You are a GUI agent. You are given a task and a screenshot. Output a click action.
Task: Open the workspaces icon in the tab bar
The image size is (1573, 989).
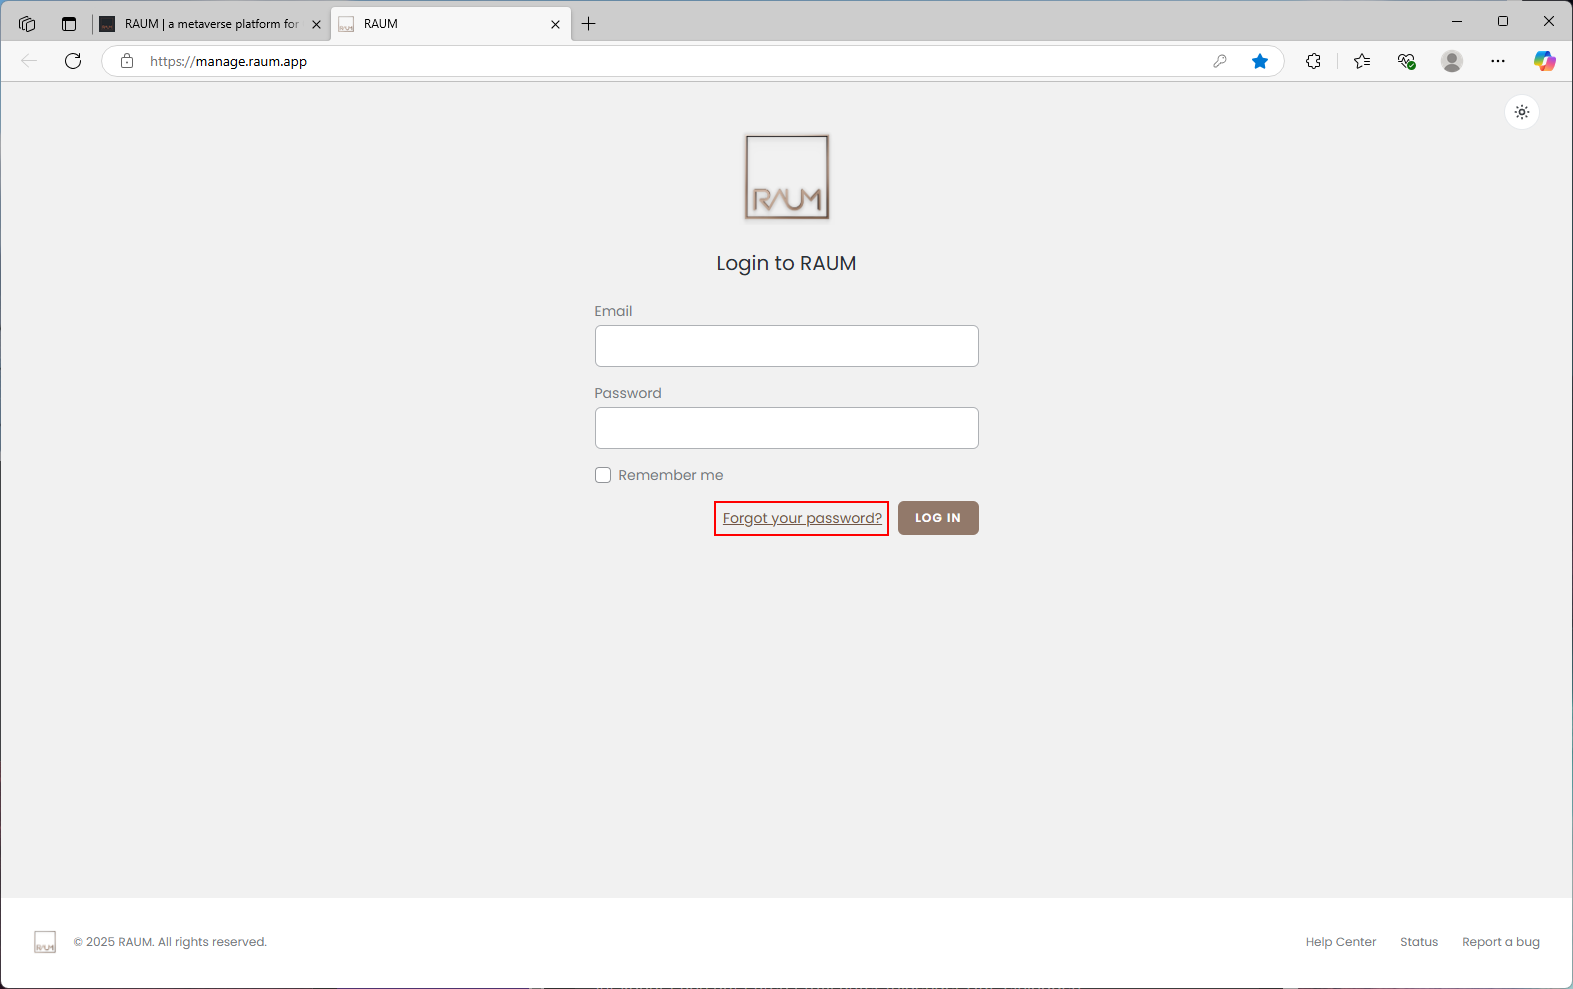point(27,24)
